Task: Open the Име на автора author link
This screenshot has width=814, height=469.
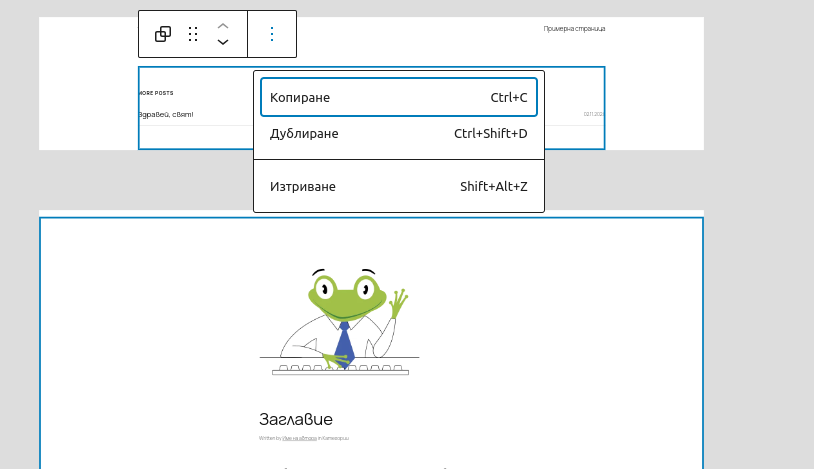Action: (300, 438)
